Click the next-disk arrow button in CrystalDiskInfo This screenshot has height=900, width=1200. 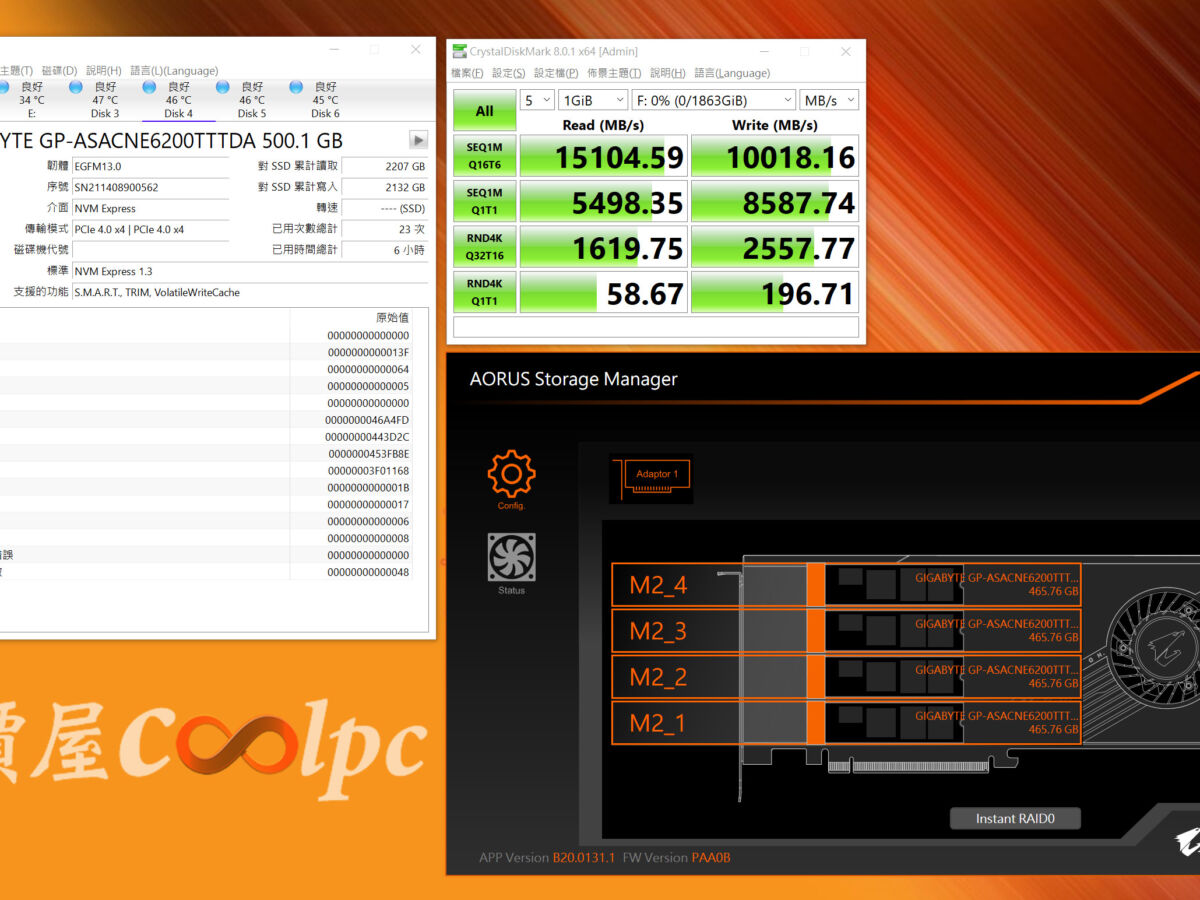[x=418, y=140]
